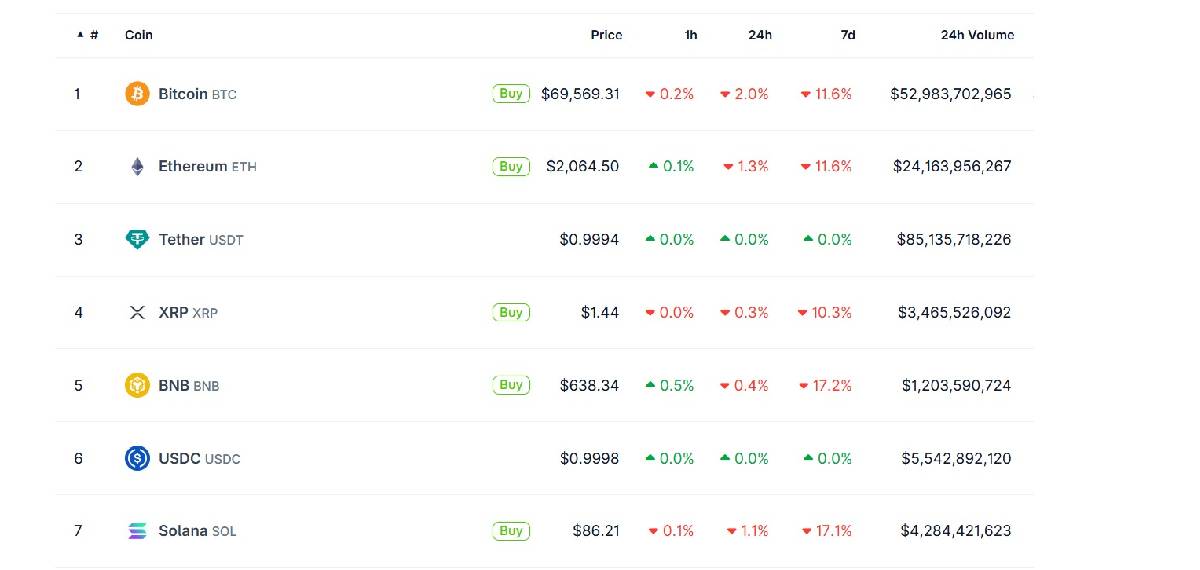The height and width of the screenshot is (570, 1200).
Task: Sort by the 24h change column header
Action: point(760,35)
